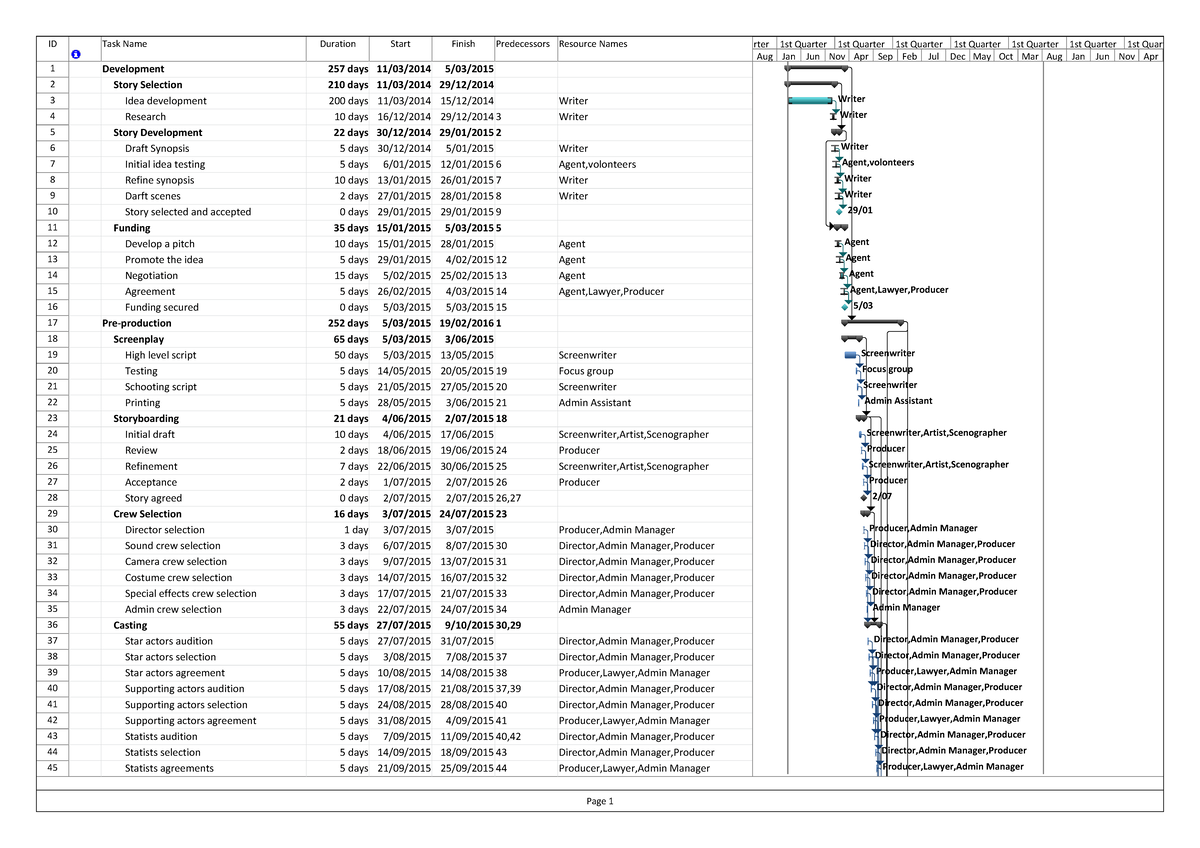Click the blue info indicator column icon

click(76, 55)
